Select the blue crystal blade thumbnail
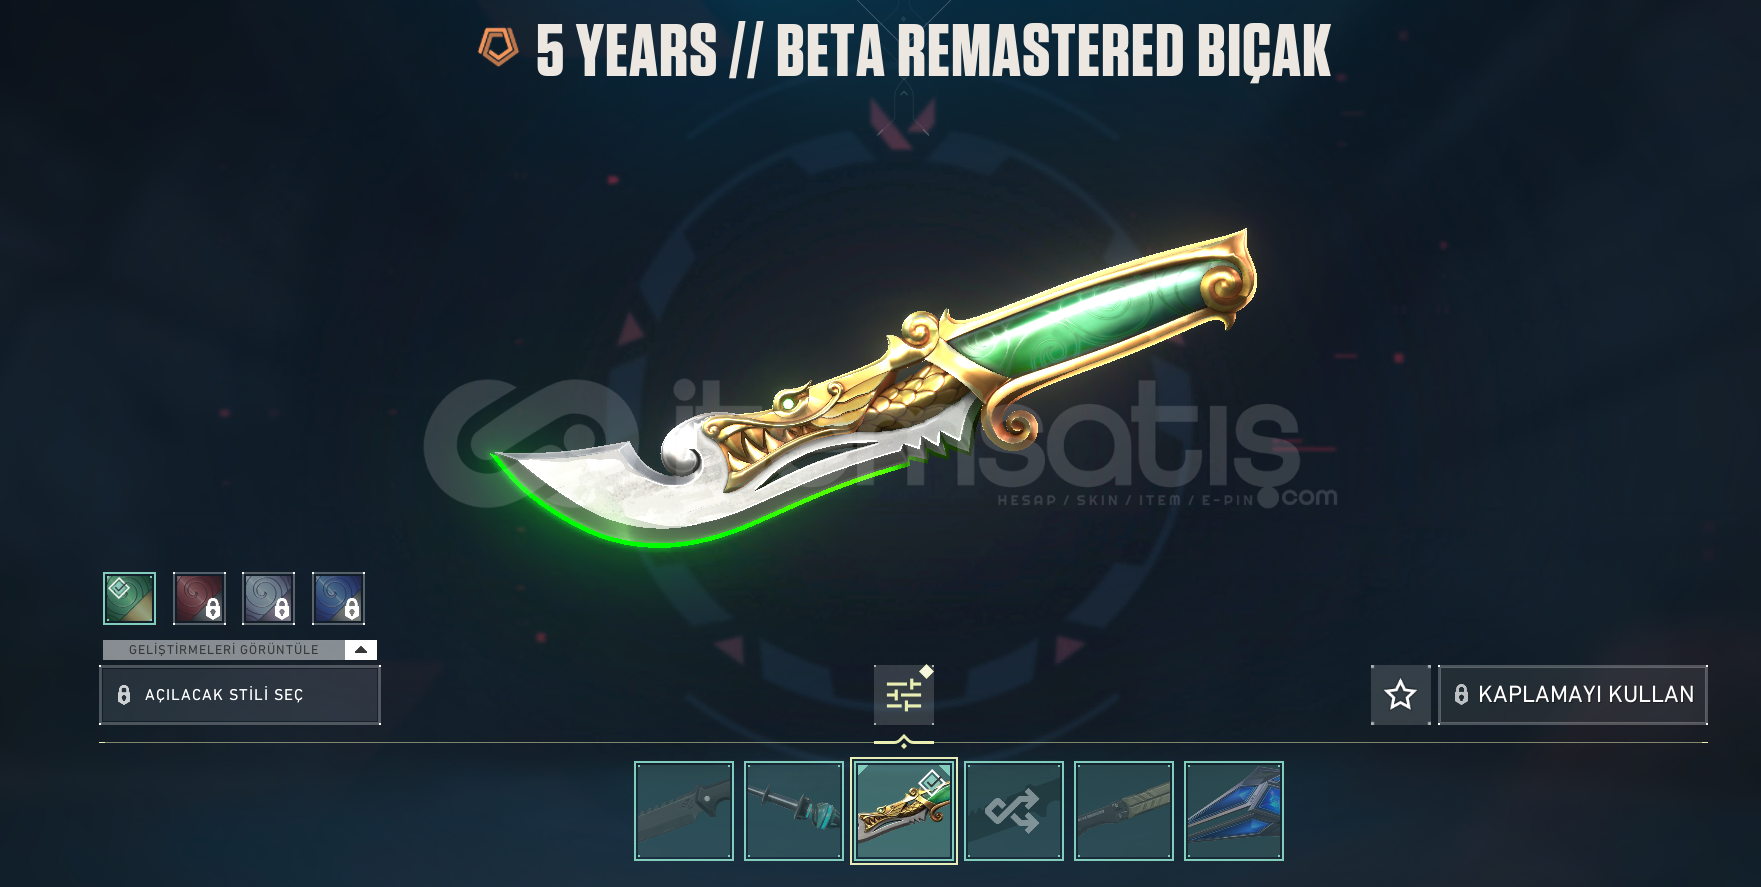 (x=1234, y=811)
